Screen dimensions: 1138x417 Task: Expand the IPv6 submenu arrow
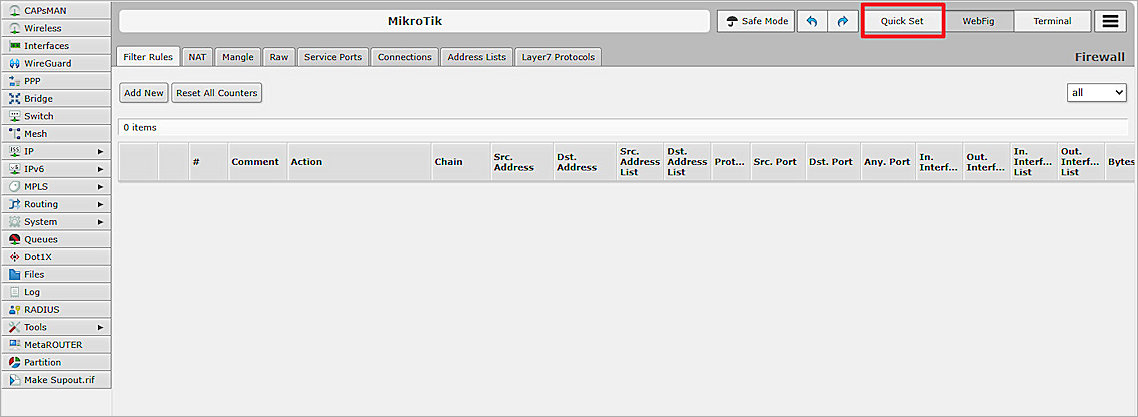pos(101,169)
